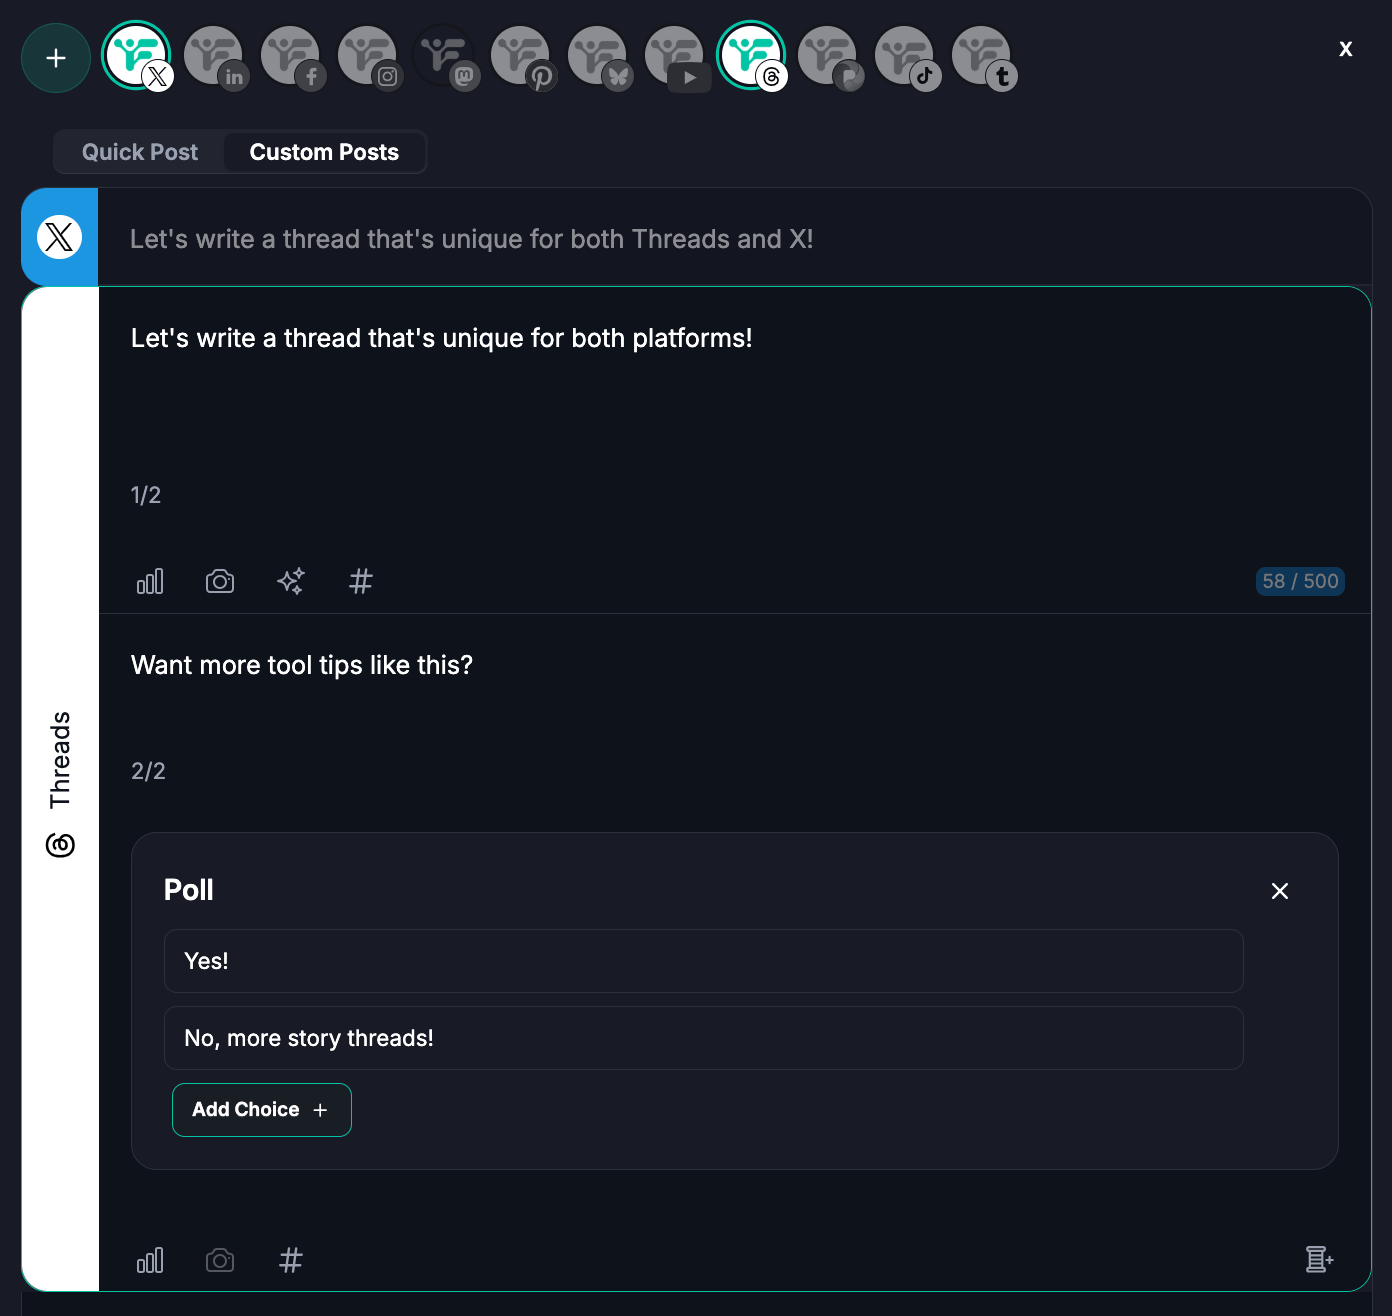Click the poll icon in first thread post
The width and height of the screenshot is (1392, 1316).
(x=150, y=581)
